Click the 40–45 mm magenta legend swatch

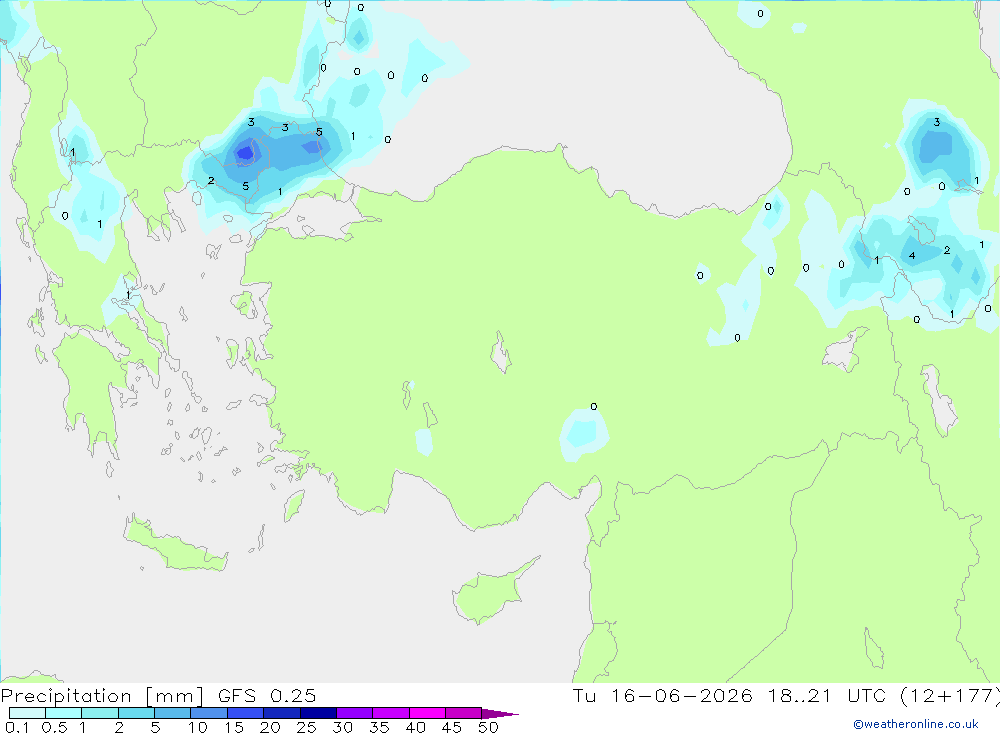pyautogui.click(x=427, y=713)
